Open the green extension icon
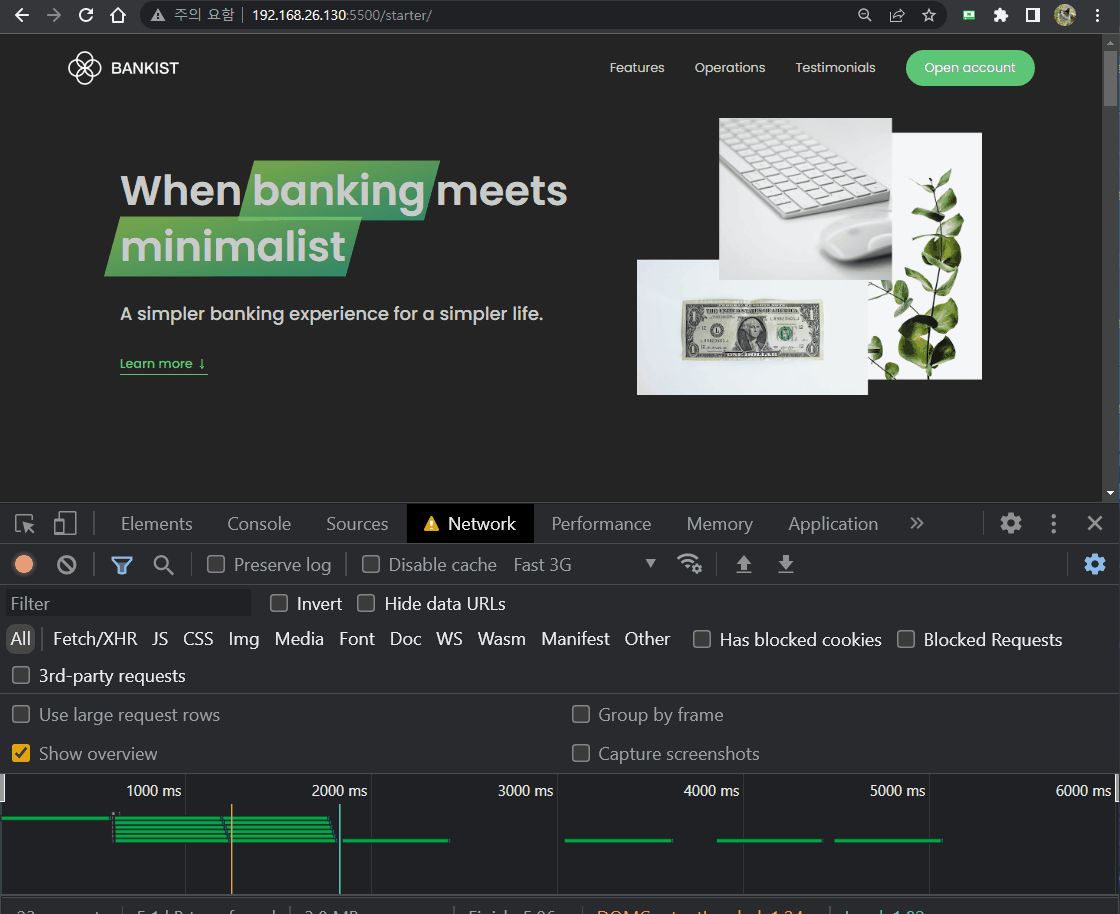The image size is (1120, 914). [x=969, y=15]
